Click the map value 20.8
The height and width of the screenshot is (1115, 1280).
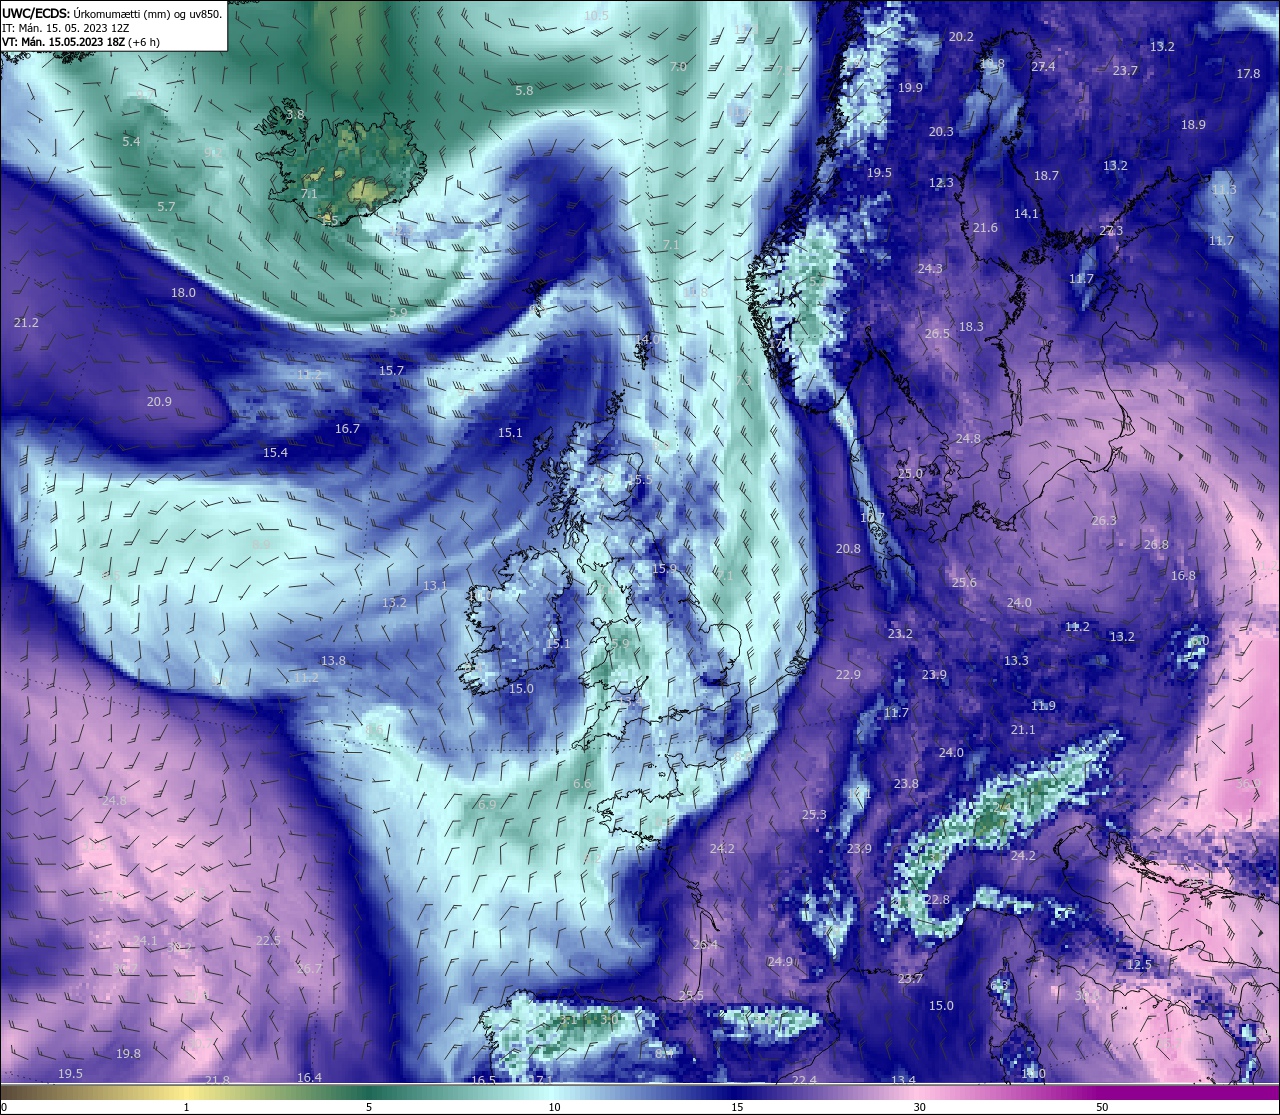click(848, 548)
